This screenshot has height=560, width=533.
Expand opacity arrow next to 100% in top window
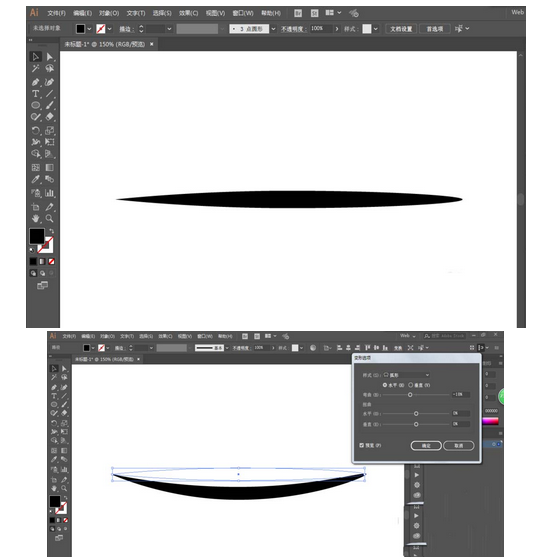[337, 29]
